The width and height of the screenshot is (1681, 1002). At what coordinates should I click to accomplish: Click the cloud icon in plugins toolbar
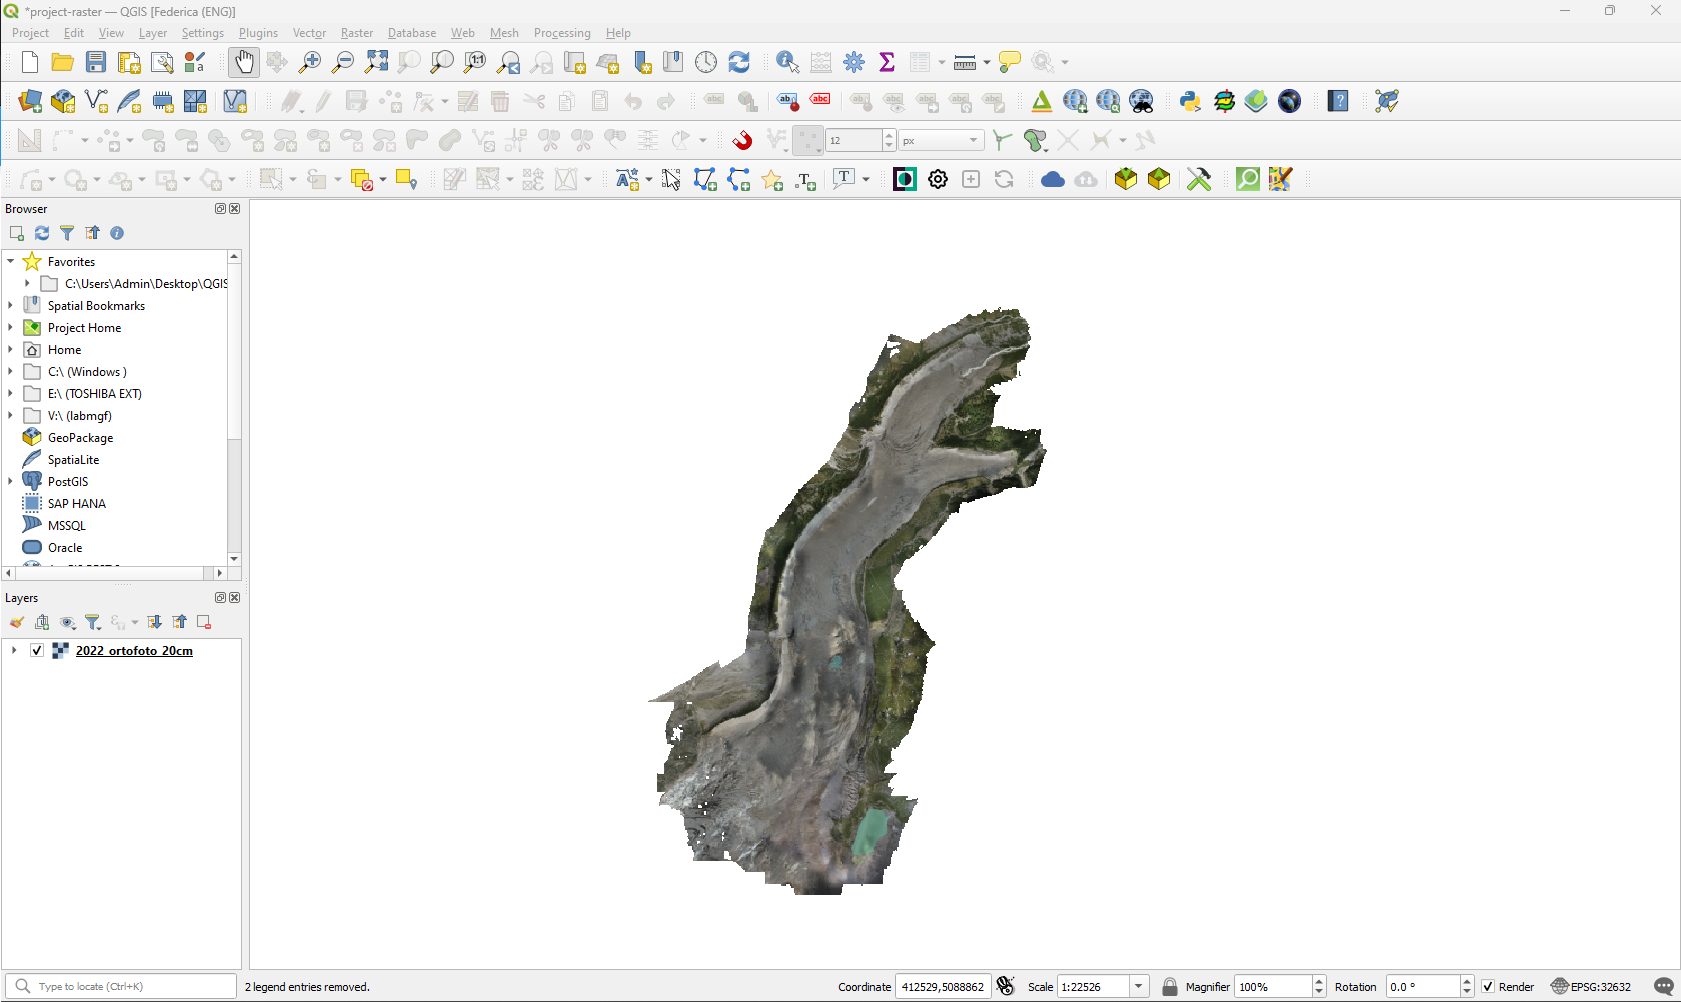click(x=1053, y=179)
